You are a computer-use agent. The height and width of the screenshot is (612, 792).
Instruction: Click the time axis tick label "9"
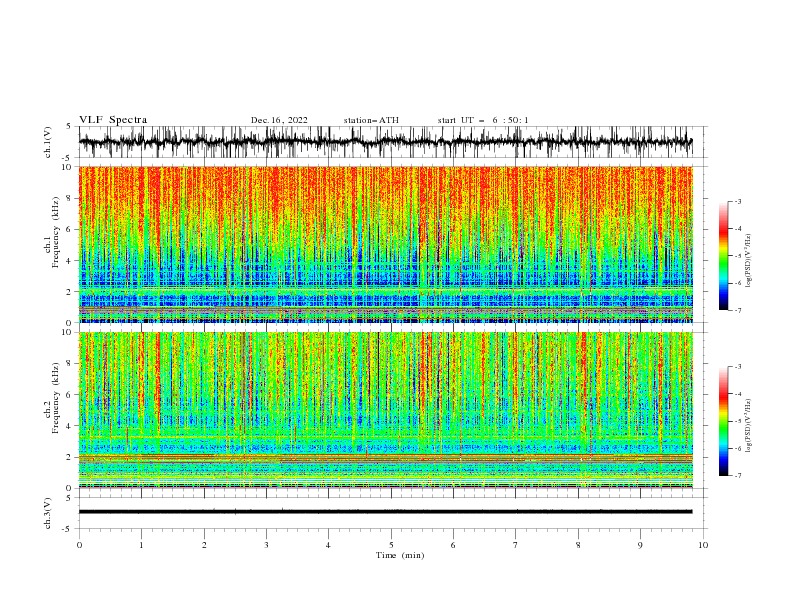[640, 545]
